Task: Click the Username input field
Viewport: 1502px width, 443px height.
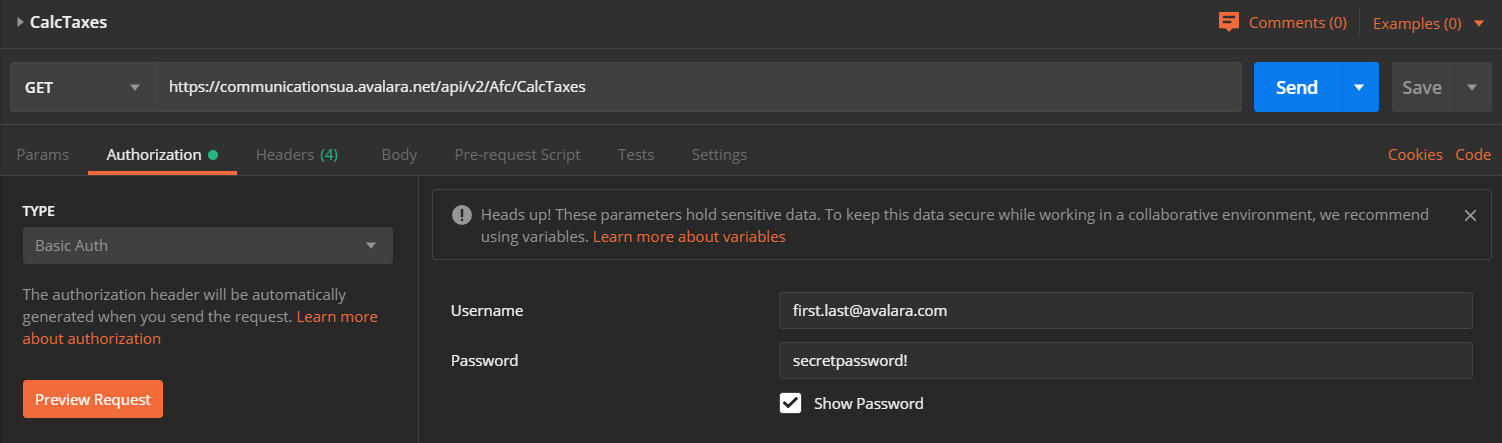Action: point(1125,310)
